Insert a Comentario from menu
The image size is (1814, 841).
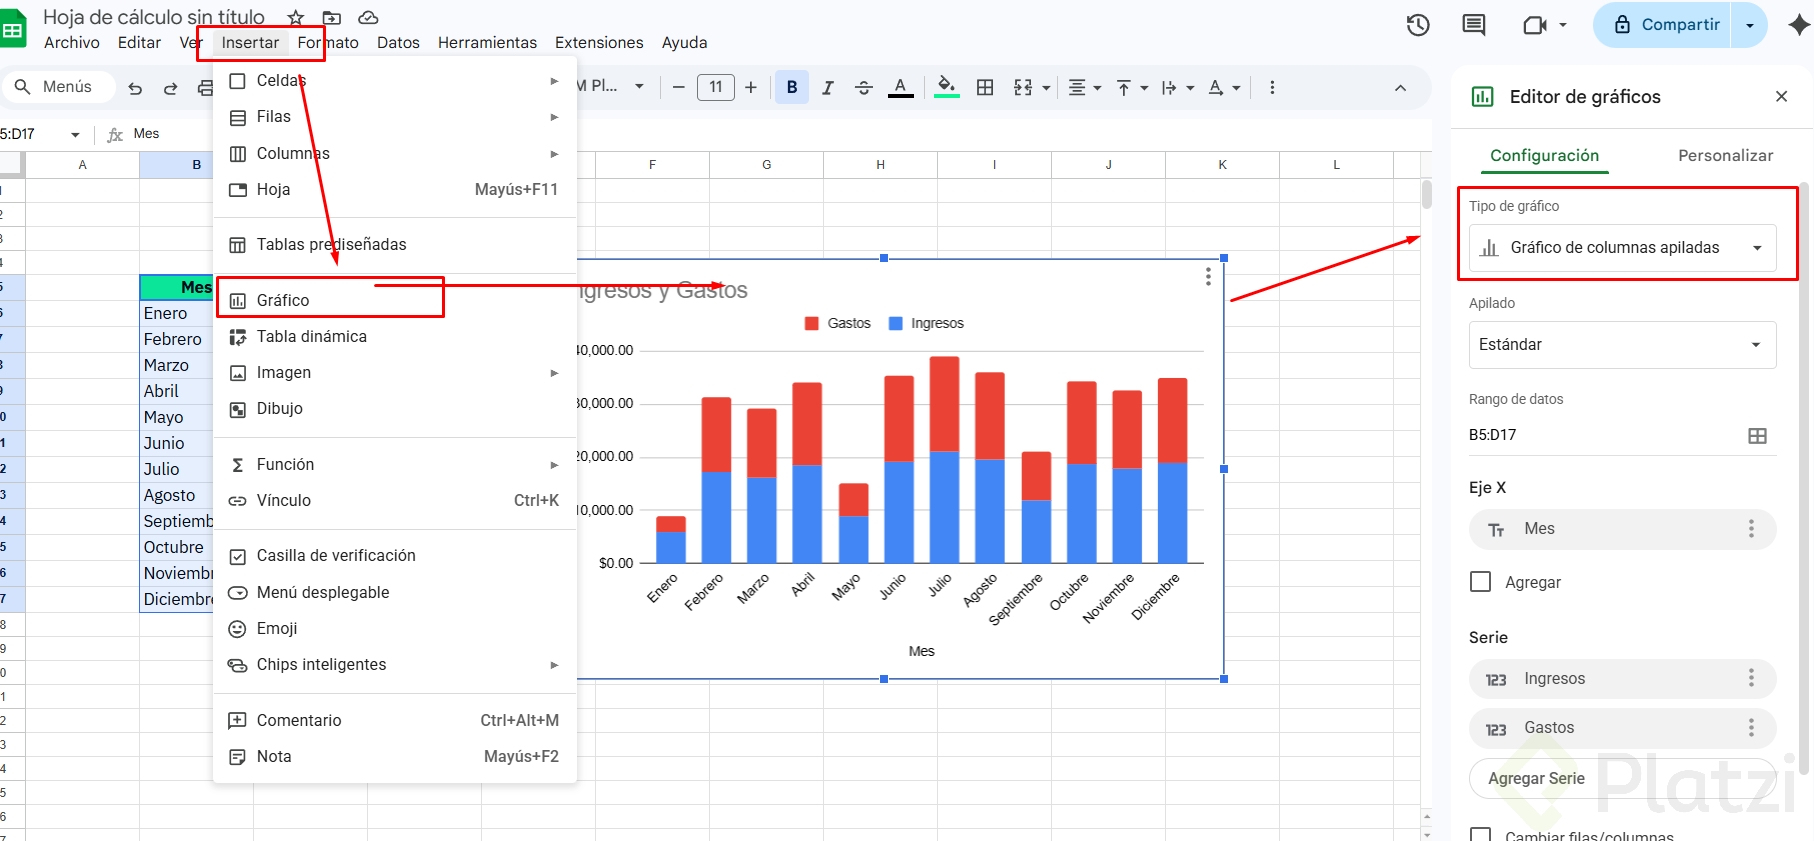coord(395,720)
